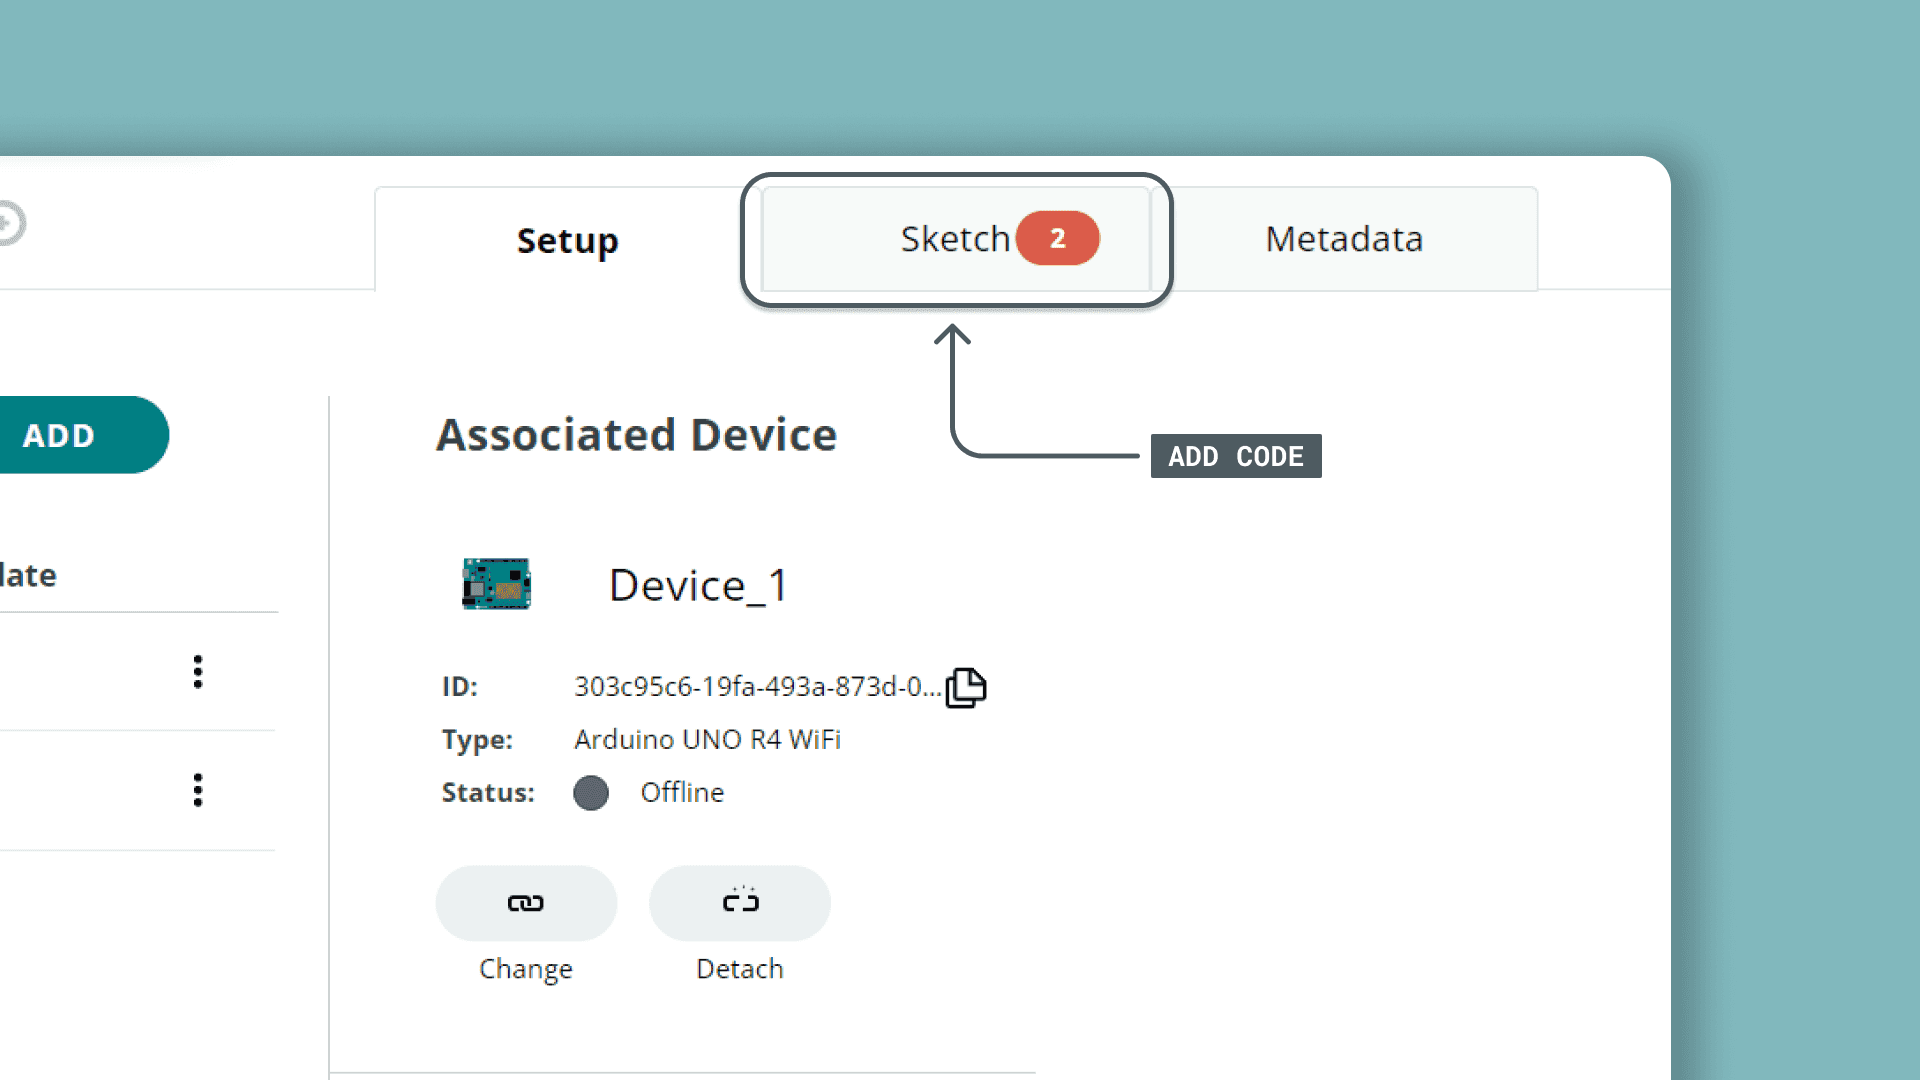Click the broken-link Detach device icon
The image size is (1920, 1080).
(x=740, y=903)
